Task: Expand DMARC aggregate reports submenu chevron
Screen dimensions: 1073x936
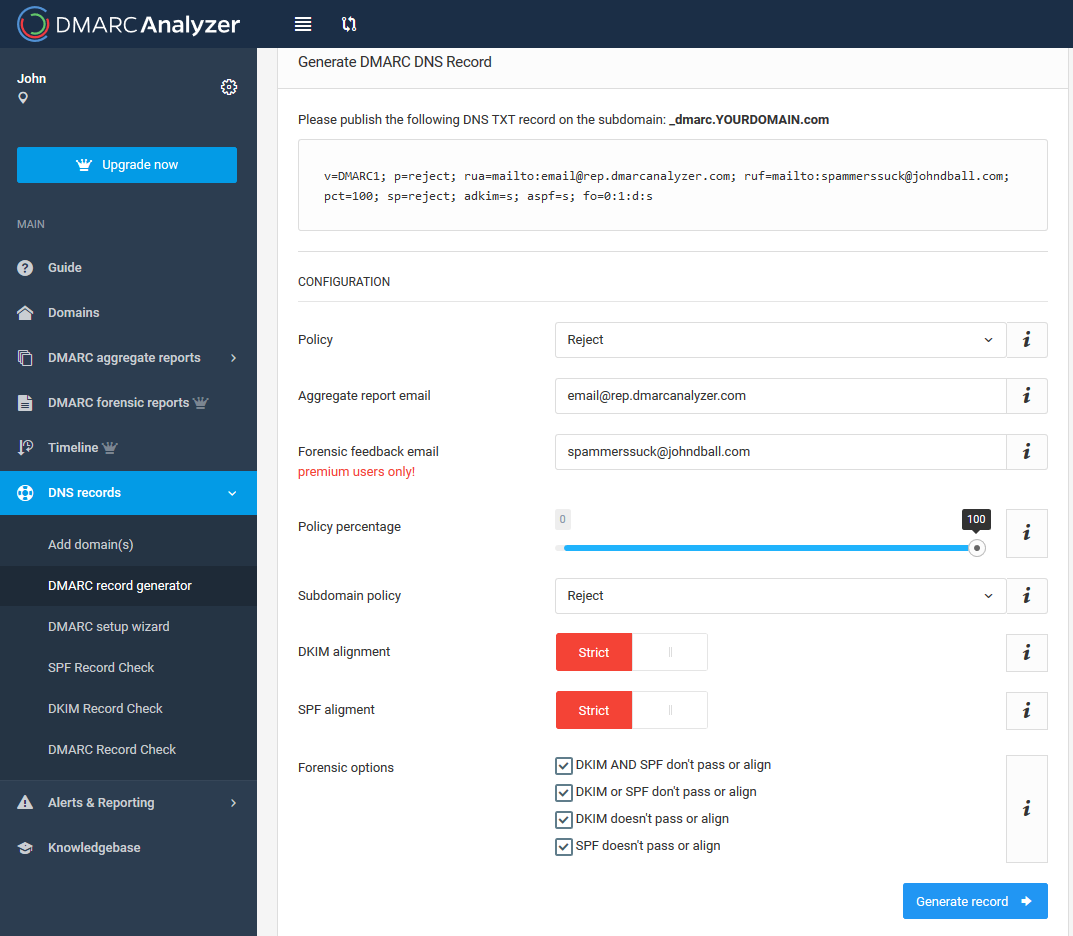Action: (233, 358)
